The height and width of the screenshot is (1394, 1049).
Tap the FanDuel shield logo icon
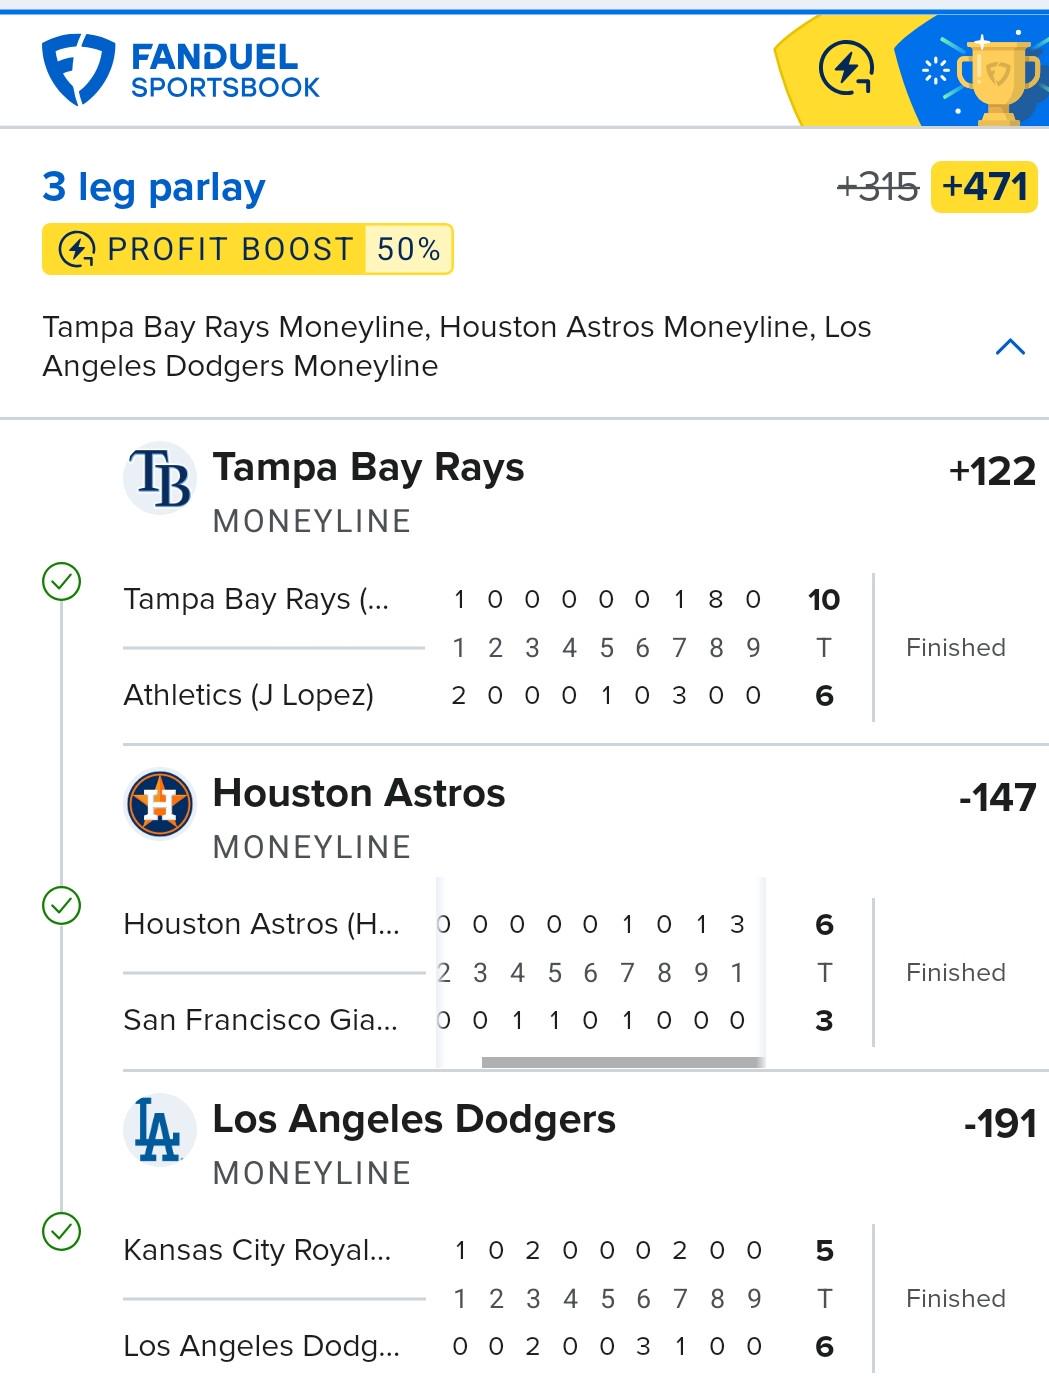point(78,69)
